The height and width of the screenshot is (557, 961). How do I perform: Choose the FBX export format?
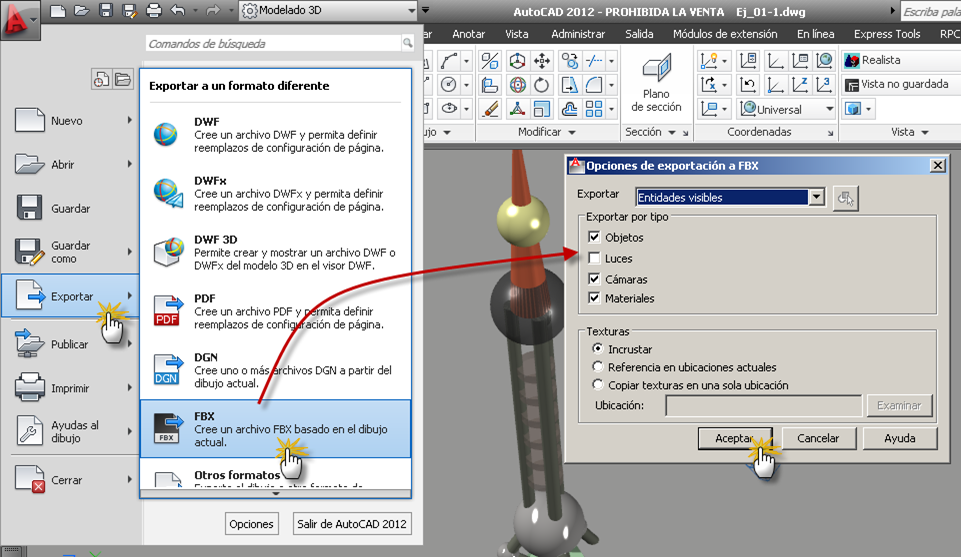pyautogui.click(x=276, y=428)
